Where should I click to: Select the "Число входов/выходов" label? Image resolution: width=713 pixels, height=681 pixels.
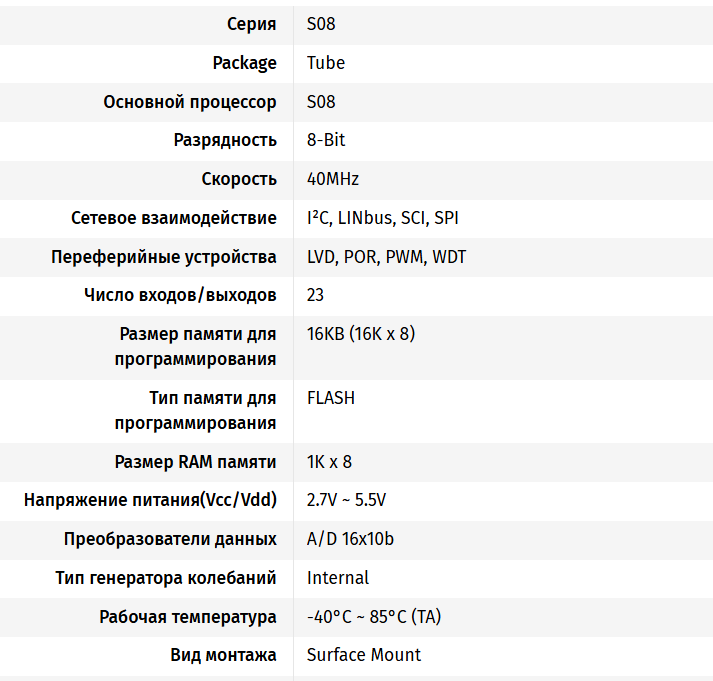click(180, 296)
